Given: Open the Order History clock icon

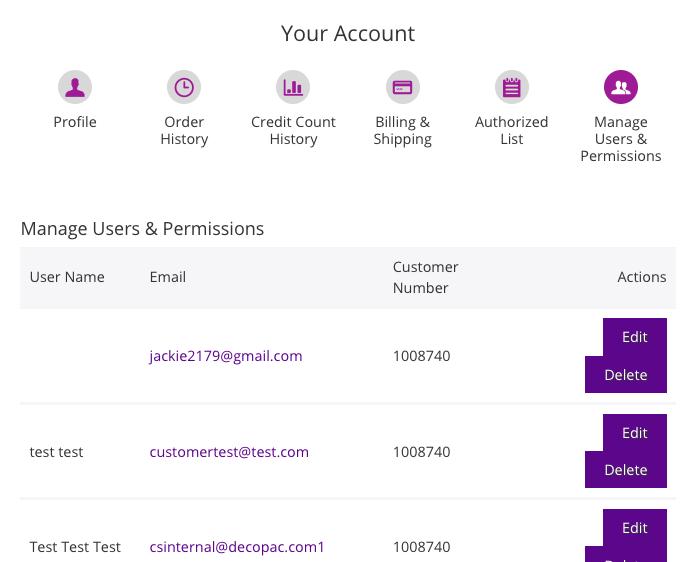Looking at the screenshot, I should click(184, 87).
